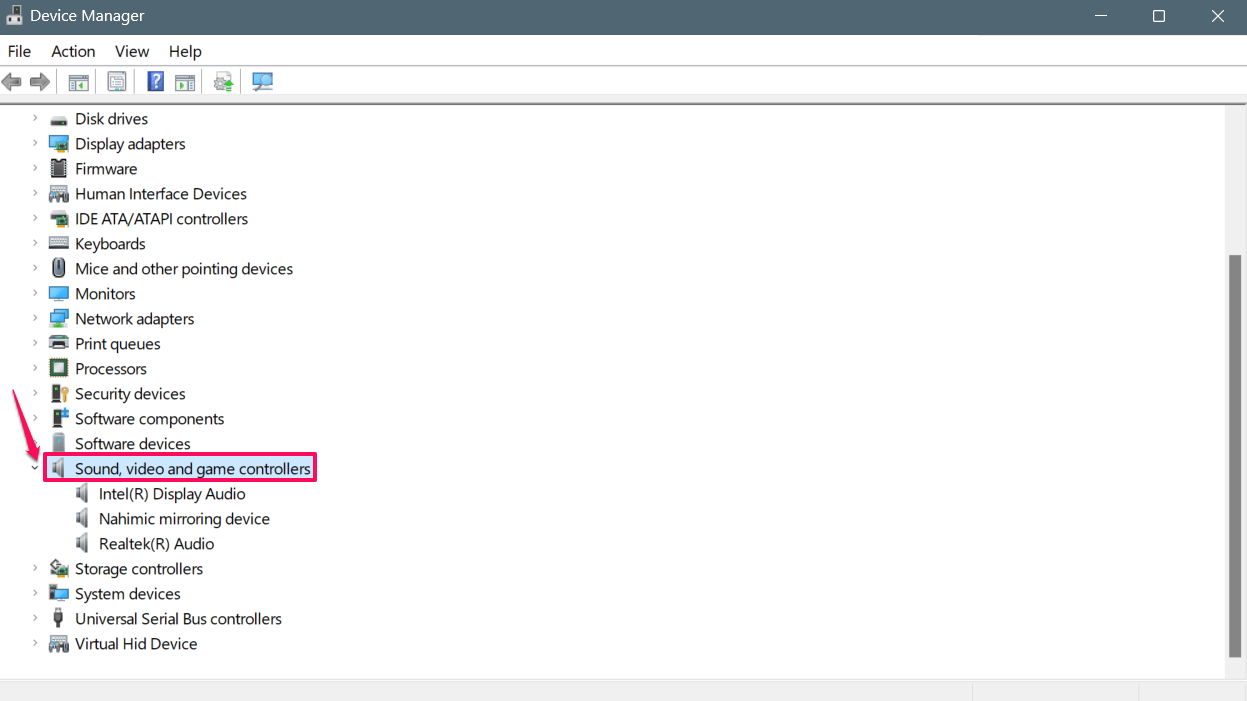Image resolution: width=1247 pixels, height=701 pixels.
Task: Expand the Storage controllers node chevron
Action: tap(35, 569)
